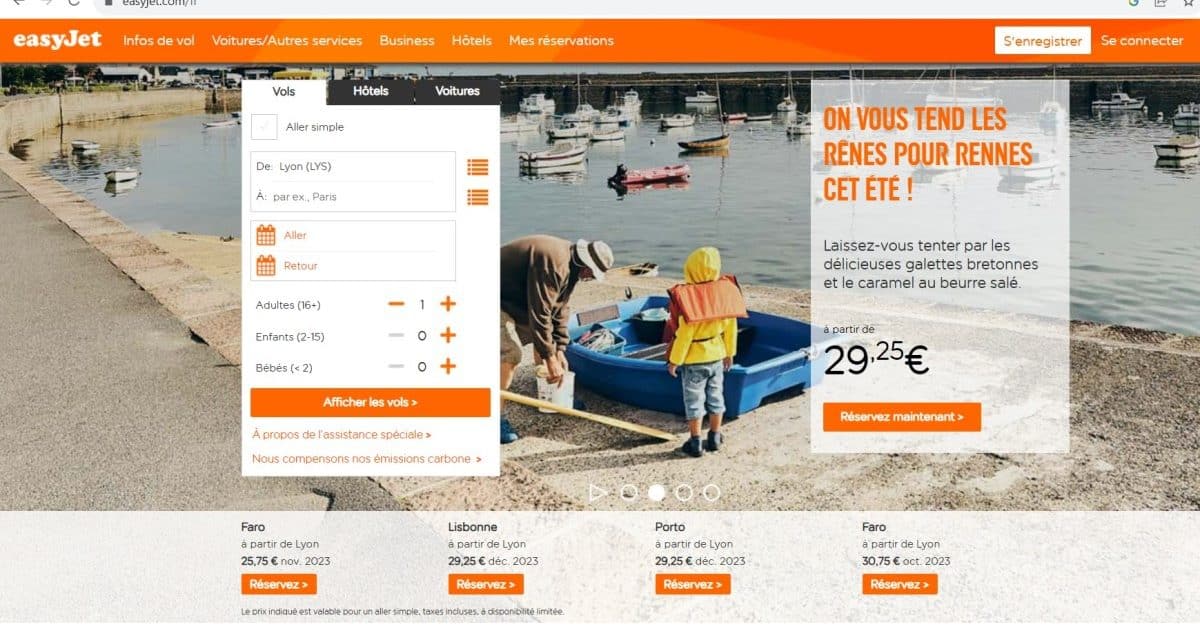Tick the Aller simple checkbox
1200x640 pixels.
264,127
